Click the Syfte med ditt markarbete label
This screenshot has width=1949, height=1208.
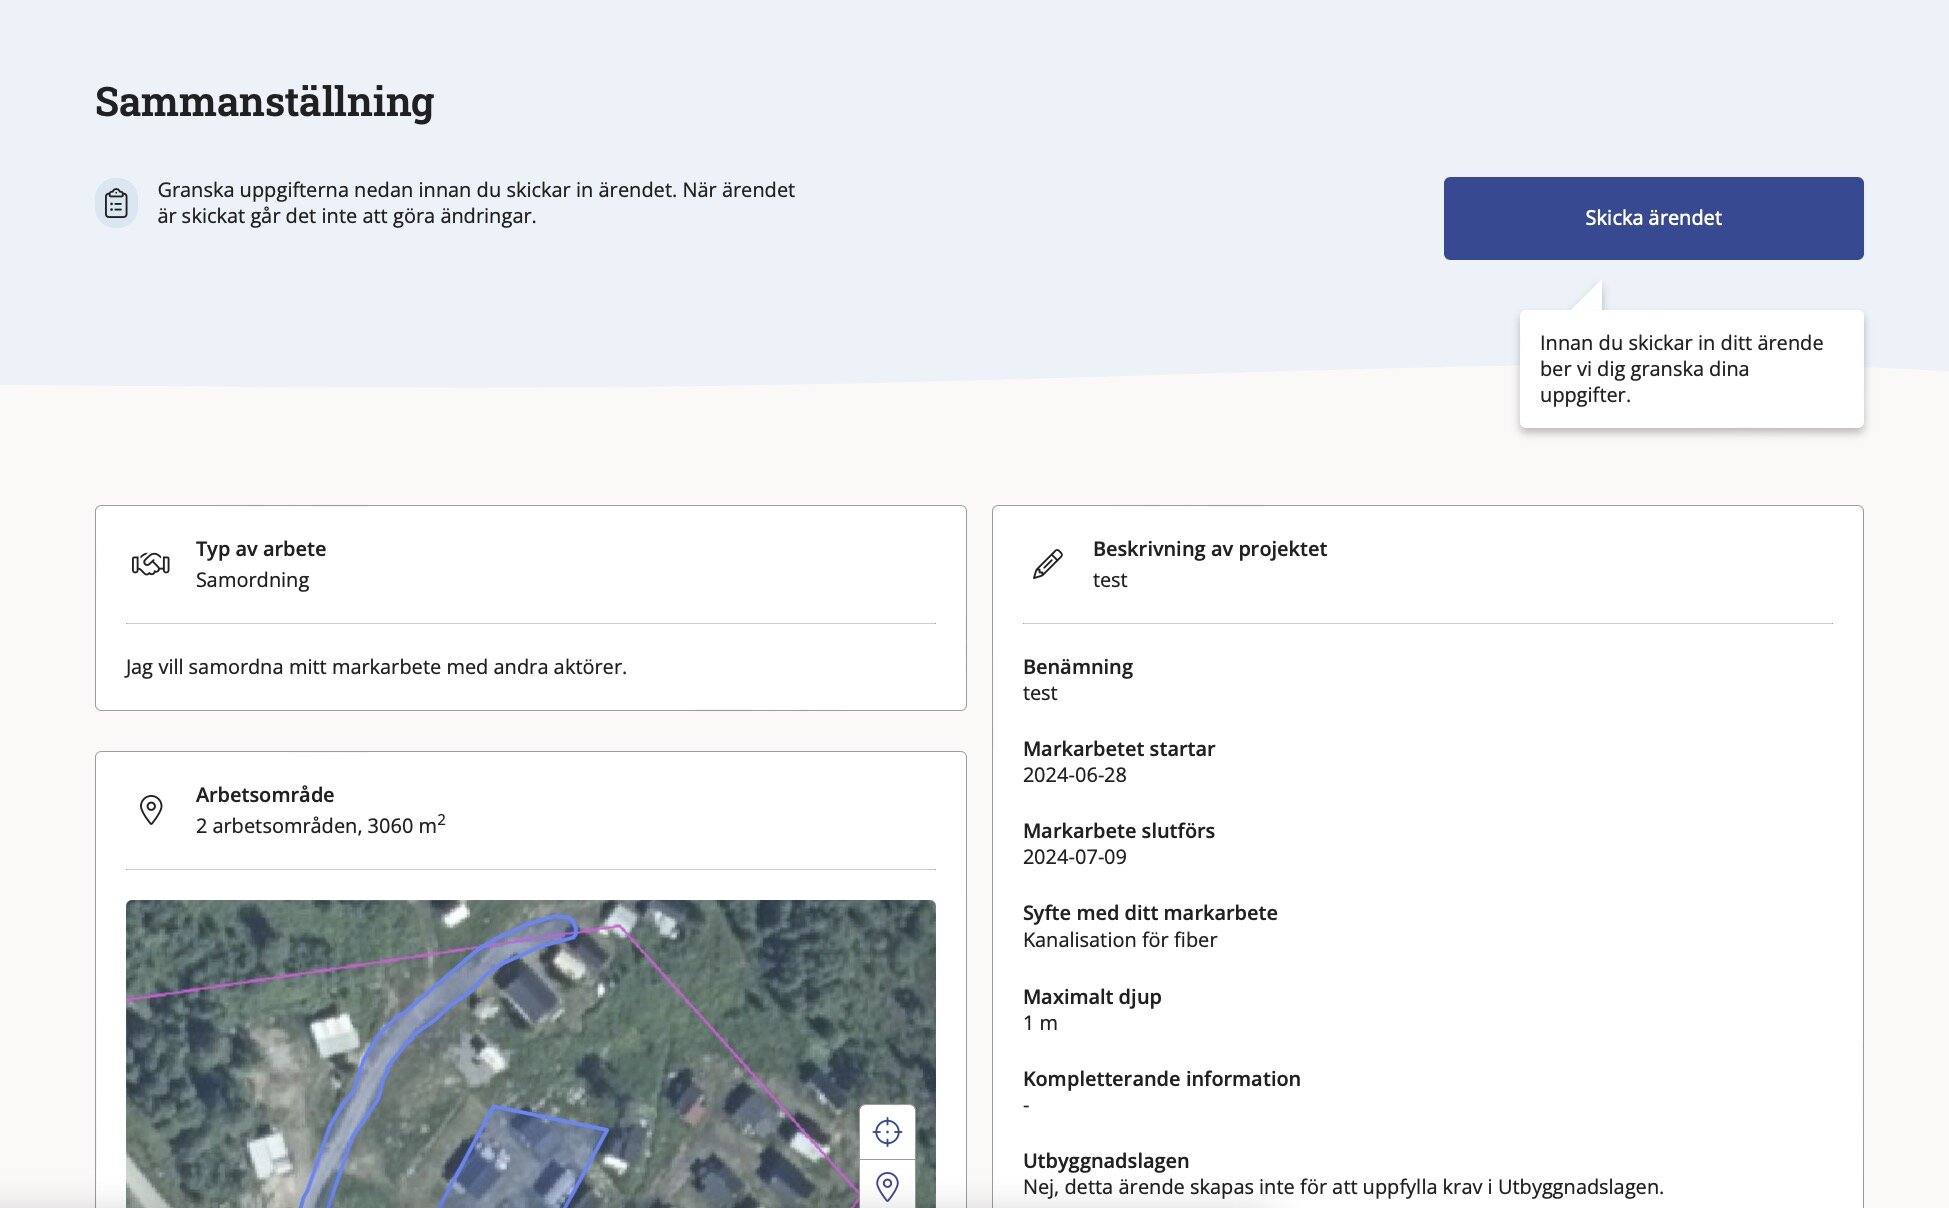1150,913
